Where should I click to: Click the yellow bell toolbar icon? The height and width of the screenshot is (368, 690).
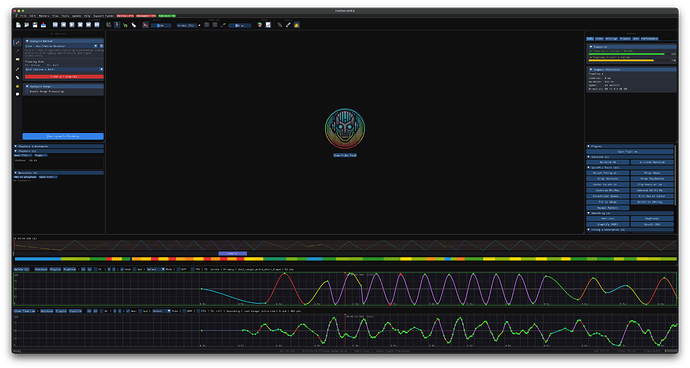[297, 25]
